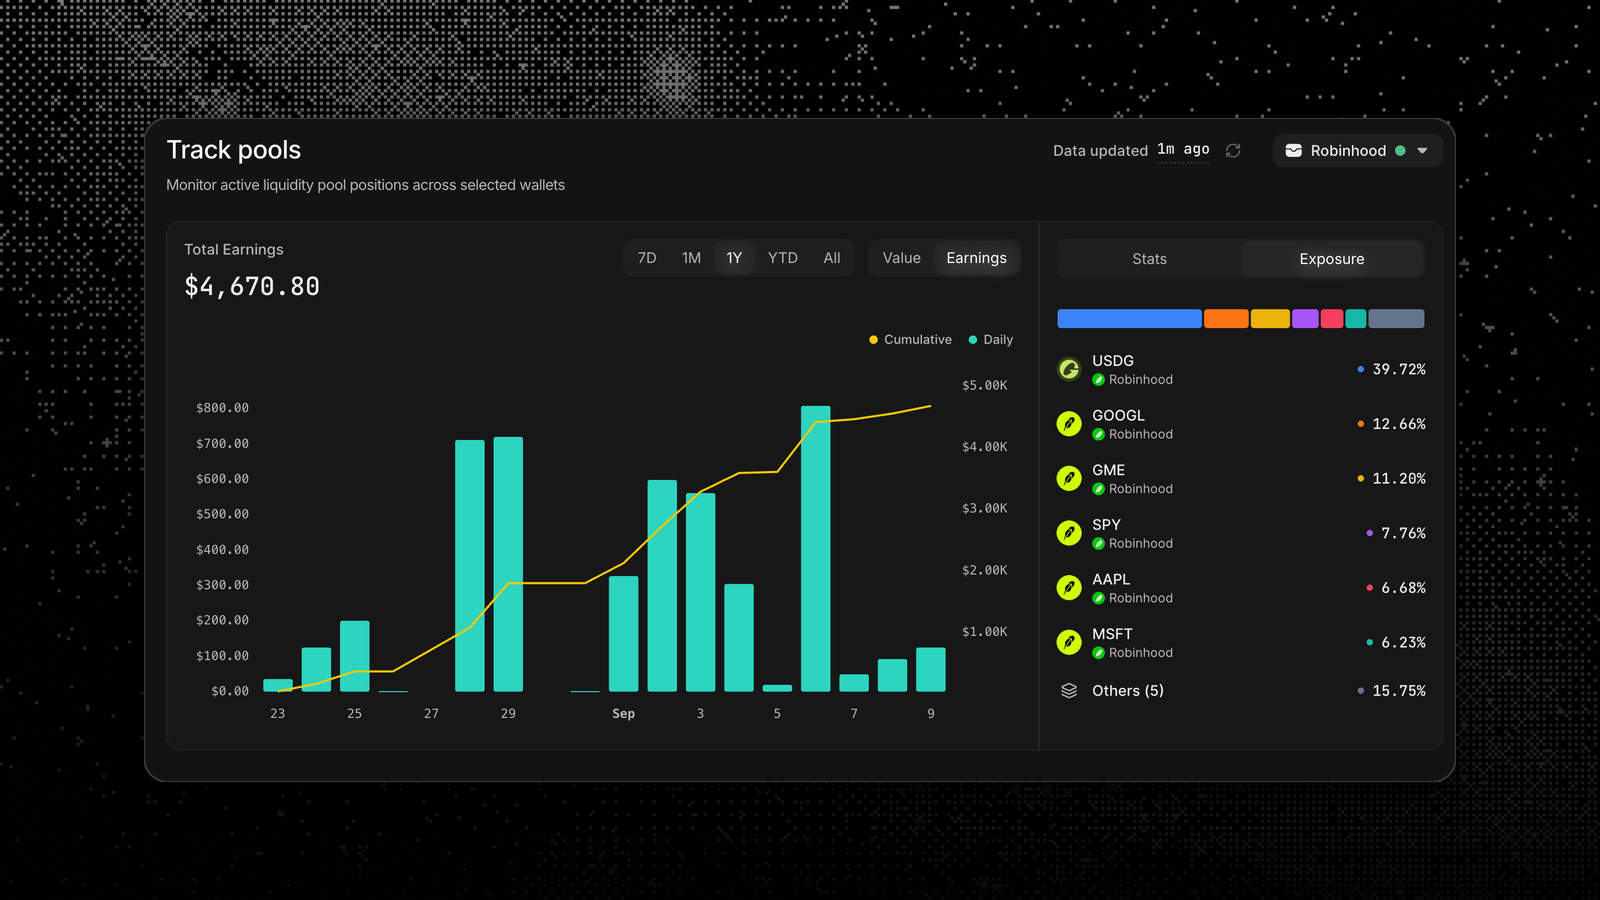
Task: Click the red AAPL exposure bar segment
Action: click(x=1332, y=319)
